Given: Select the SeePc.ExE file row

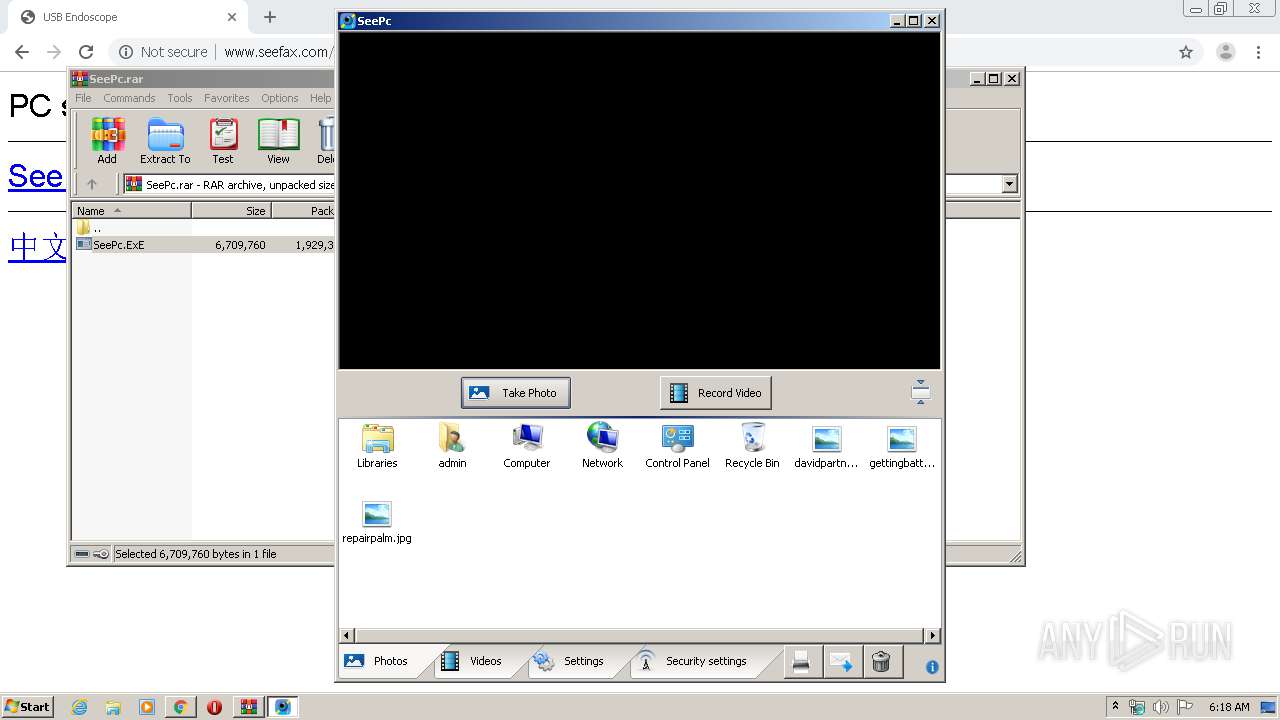Looking at the screenshot, I should click(x=204, y=244).
